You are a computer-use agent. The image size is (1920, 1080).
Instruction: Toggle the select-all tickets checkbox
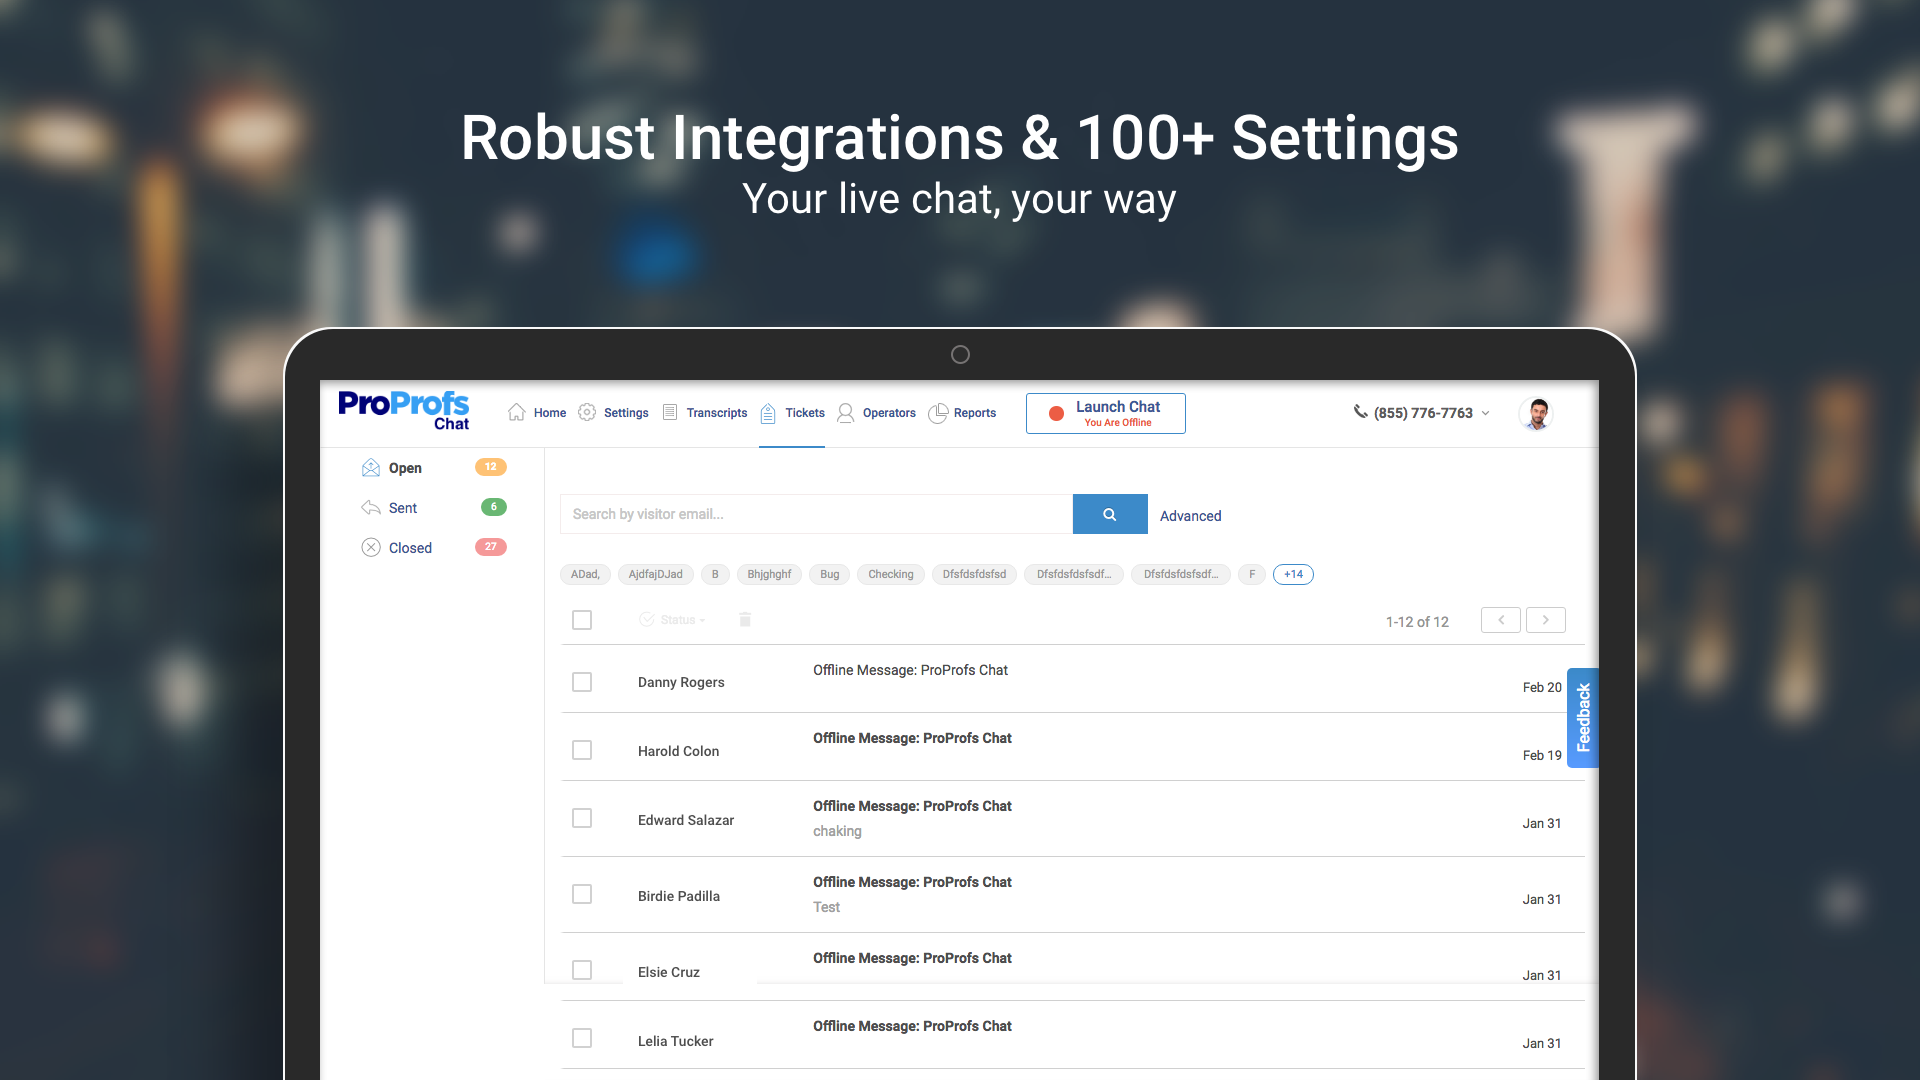[x=582, y=620]
